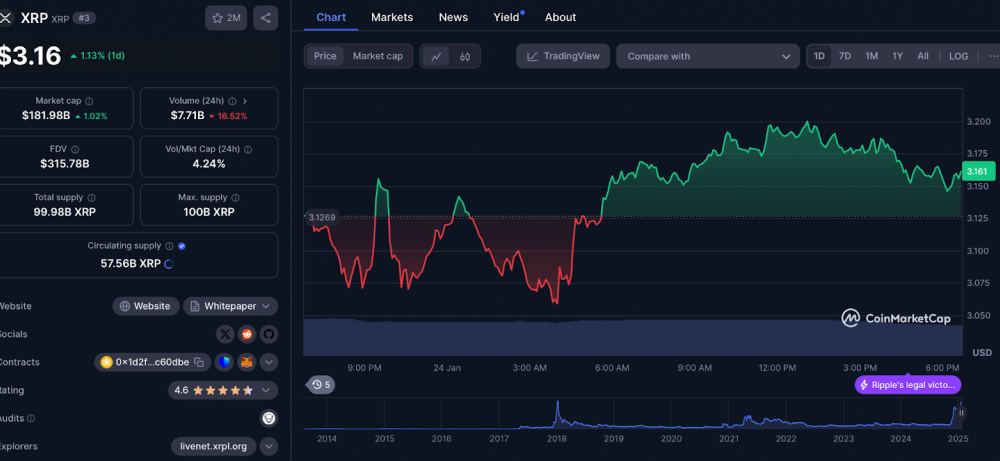Click 2021 on mini history timeline
This screenshot has height=461, width=1000.
click(728, 438)
